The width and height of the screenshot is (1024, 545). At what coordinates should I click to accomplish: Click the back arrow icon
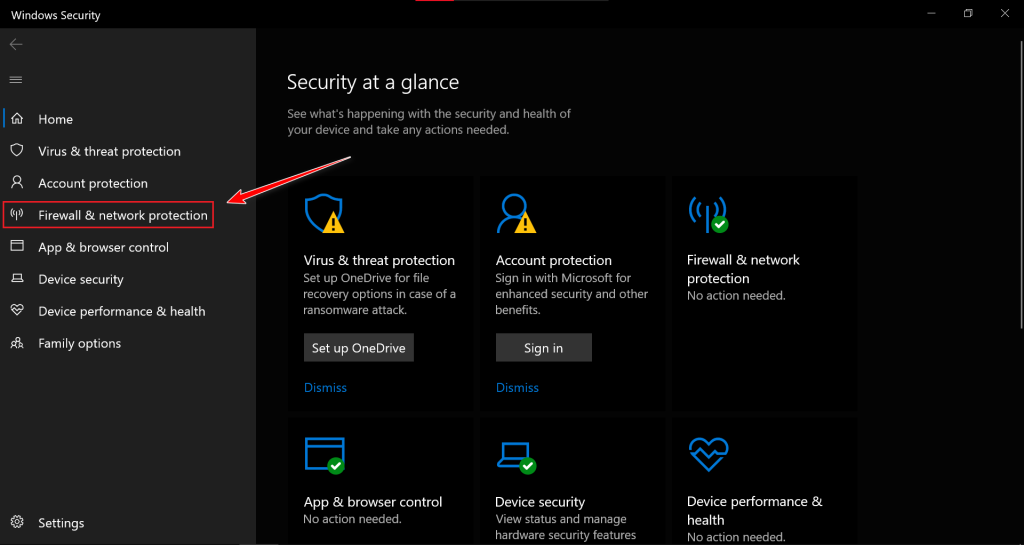[16, 45]
